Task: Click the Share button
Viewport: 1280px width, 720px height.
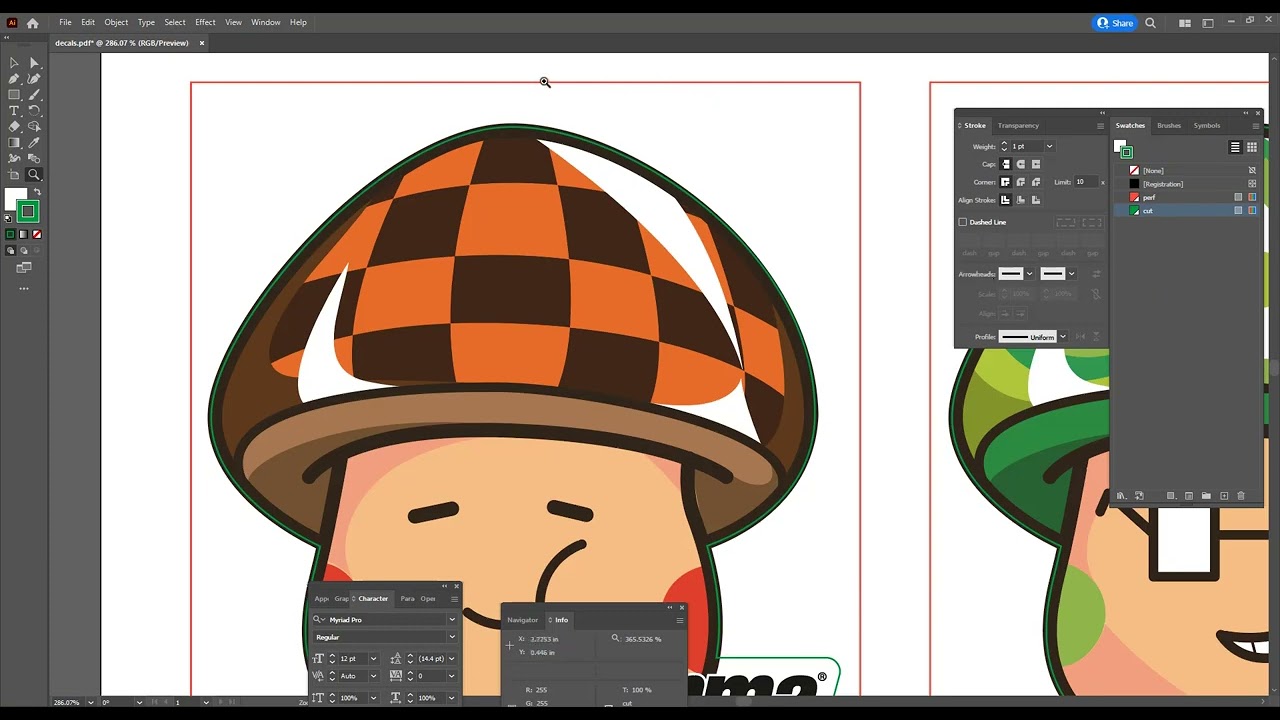Action: click(1116, 23)
